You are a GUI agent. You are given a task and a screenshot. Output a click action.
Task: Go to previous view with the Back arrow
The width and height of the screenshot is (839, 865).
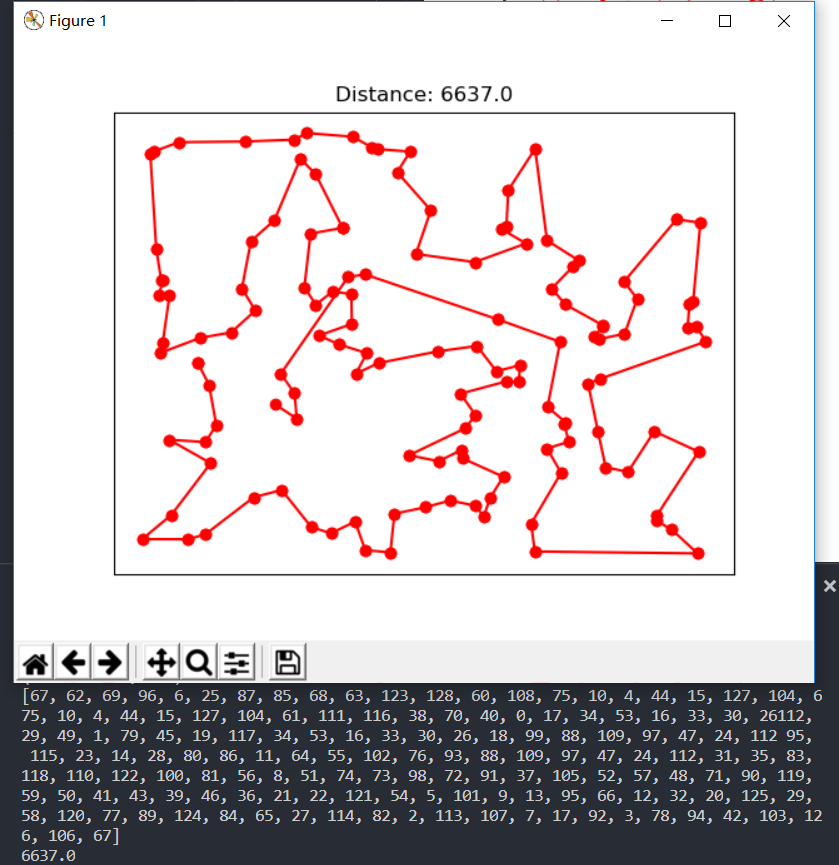pos(73,661)
